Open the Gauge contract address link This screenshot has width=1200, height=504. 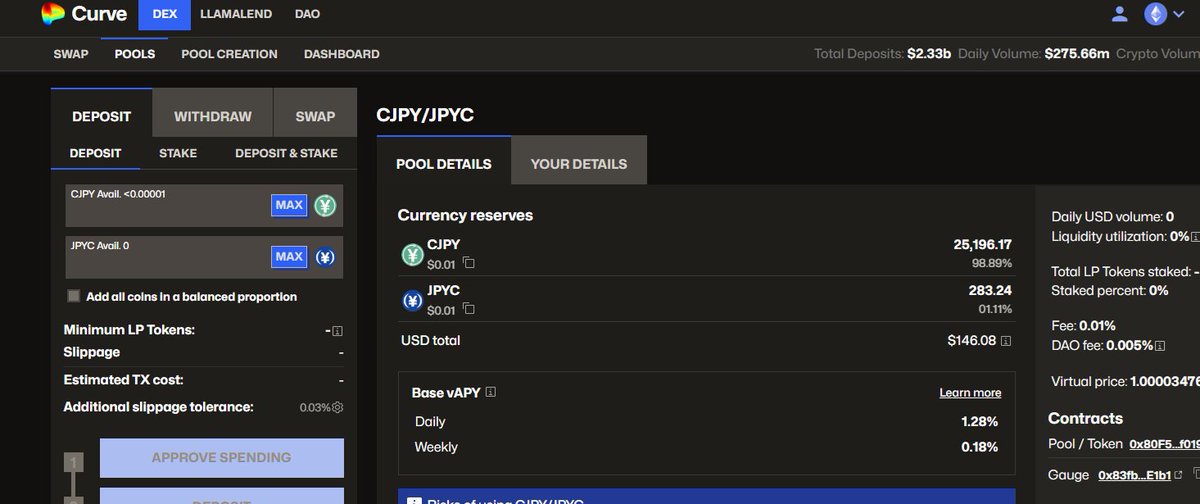click(1135, 475)
